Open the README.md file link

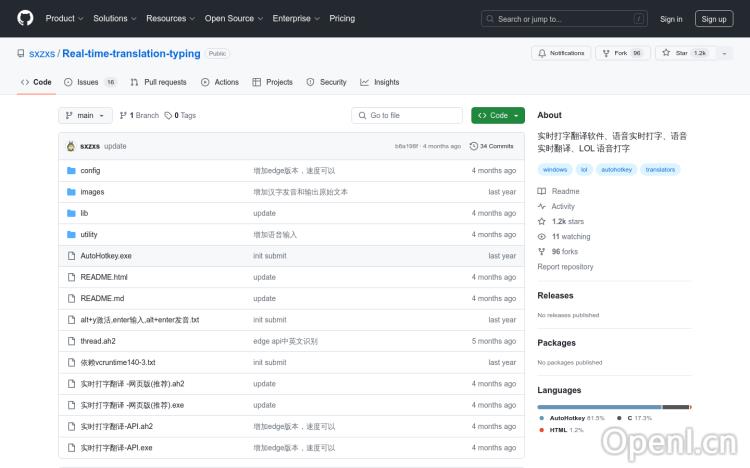[x=102, y=298]
